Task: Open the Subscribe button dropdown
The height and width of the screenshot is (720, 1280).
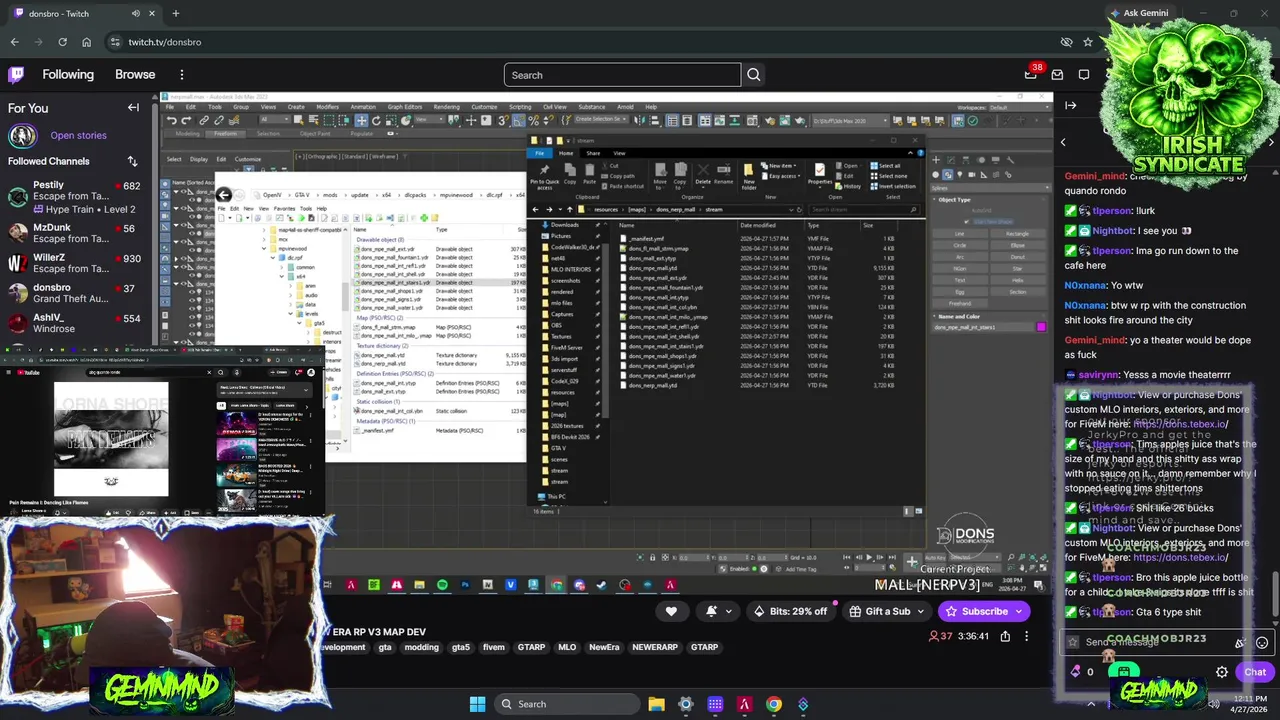Action: coord(1019,611)
